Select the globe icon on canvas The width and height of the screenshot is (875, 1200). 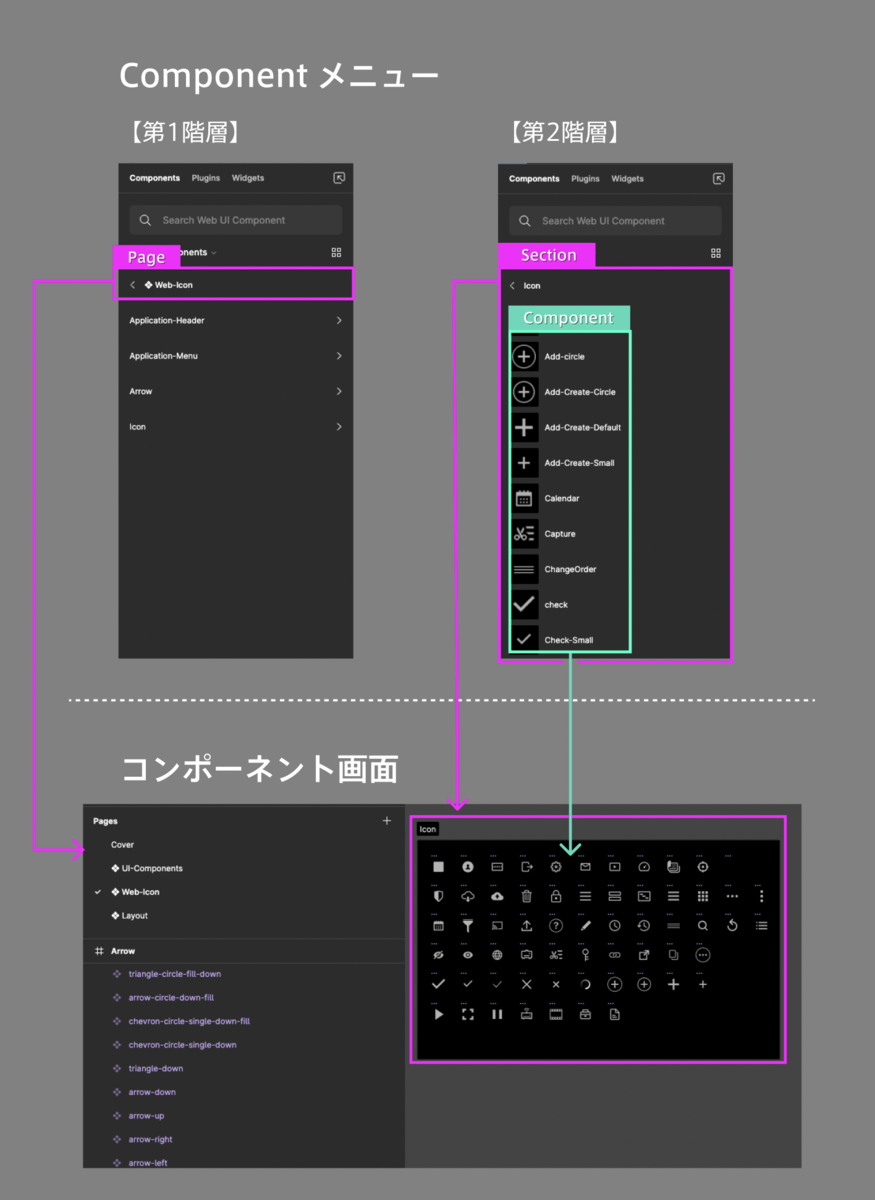497,955
